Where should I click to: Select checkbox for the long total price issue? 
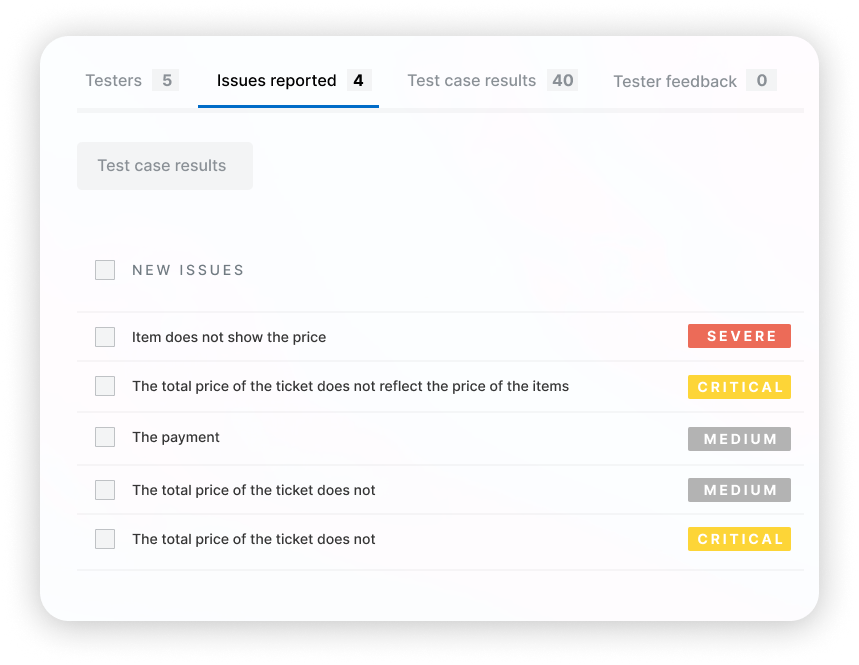(x=105, y=386)
